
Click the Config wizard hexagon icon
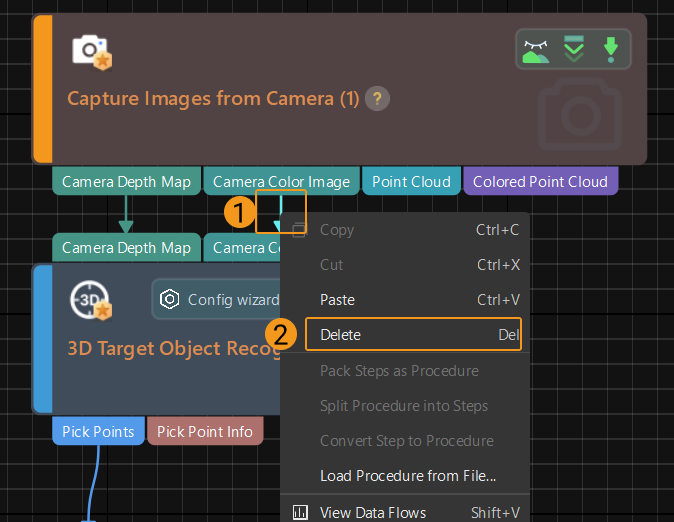pyautogui.click(x=170, y=300)
